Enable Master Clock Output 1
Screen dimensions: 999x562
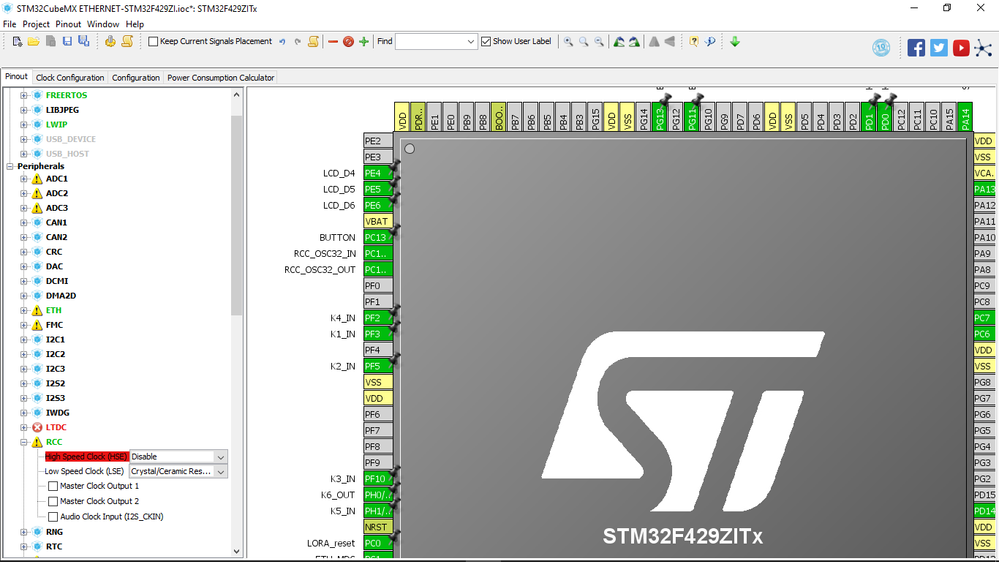[53, 486]
